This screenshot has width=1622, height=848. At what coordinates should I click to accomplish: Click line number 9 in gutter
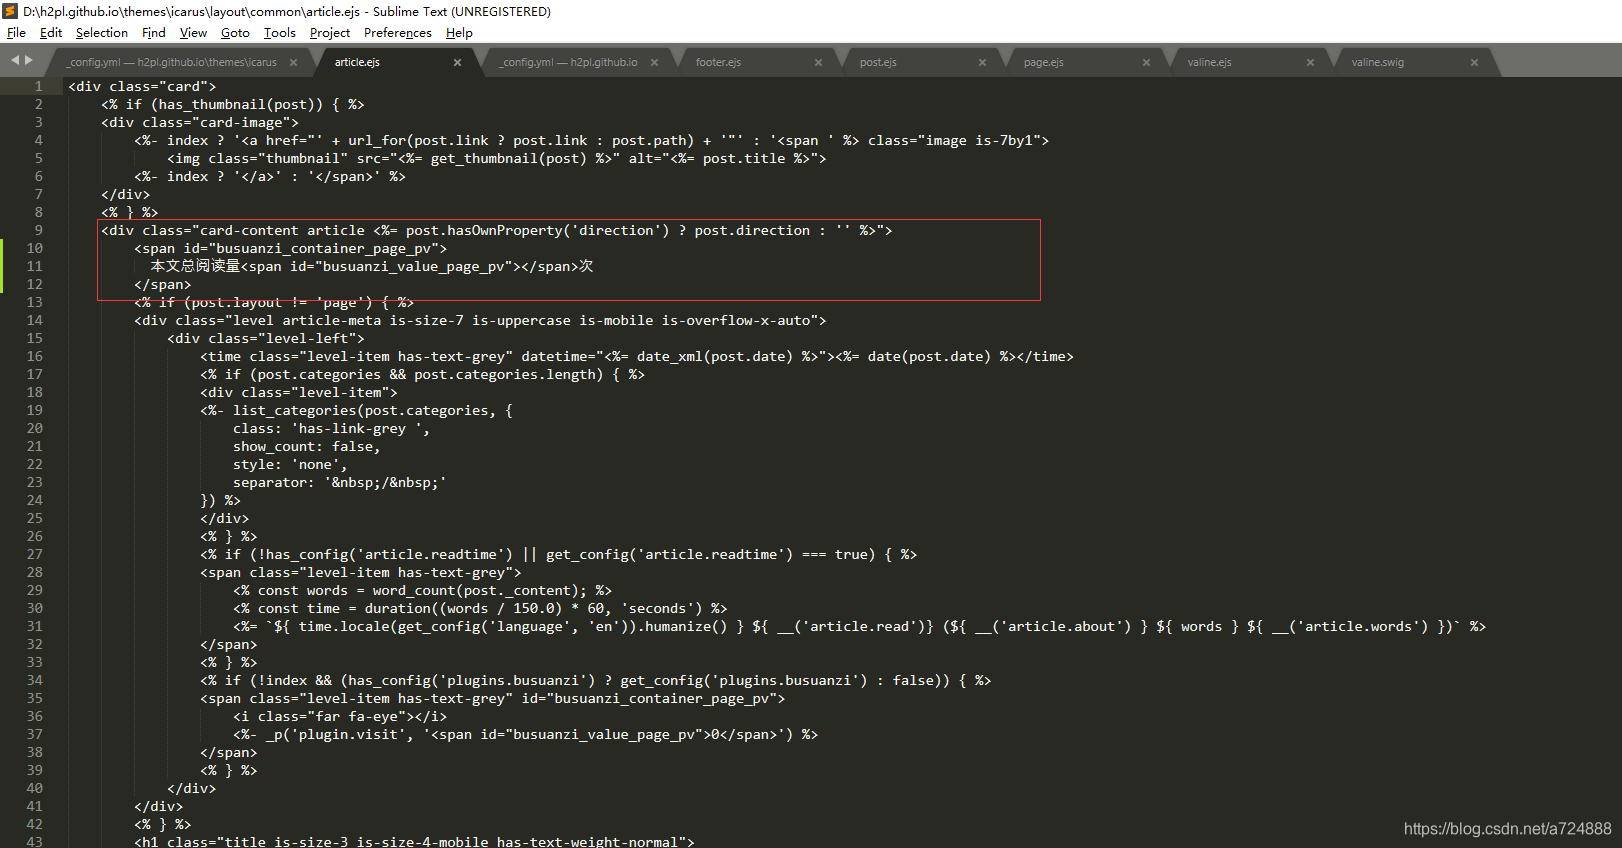[38, 230]
